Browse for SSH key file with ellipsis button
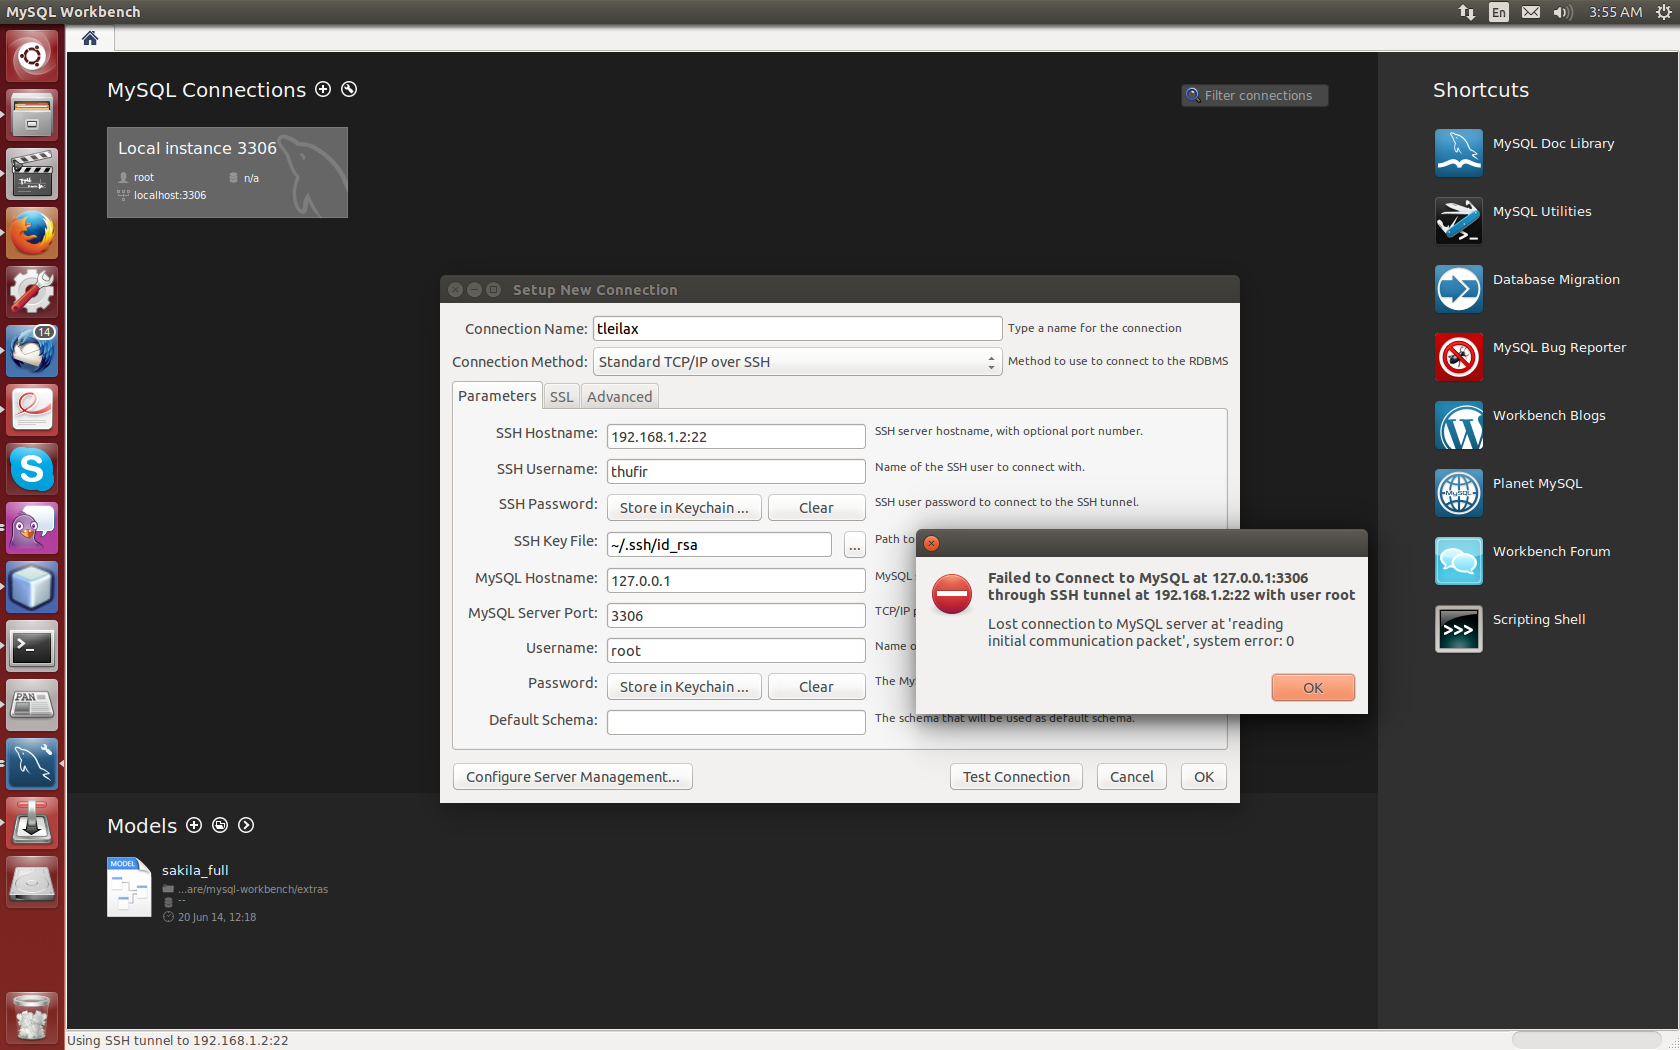1680x1050 pixels. pos(854,545)
